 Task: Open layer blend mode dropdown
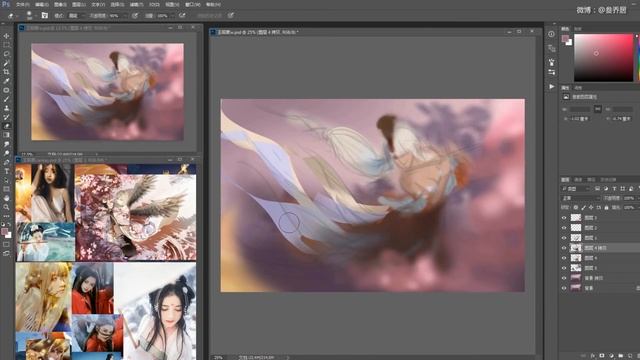click(x=581, y=198)
